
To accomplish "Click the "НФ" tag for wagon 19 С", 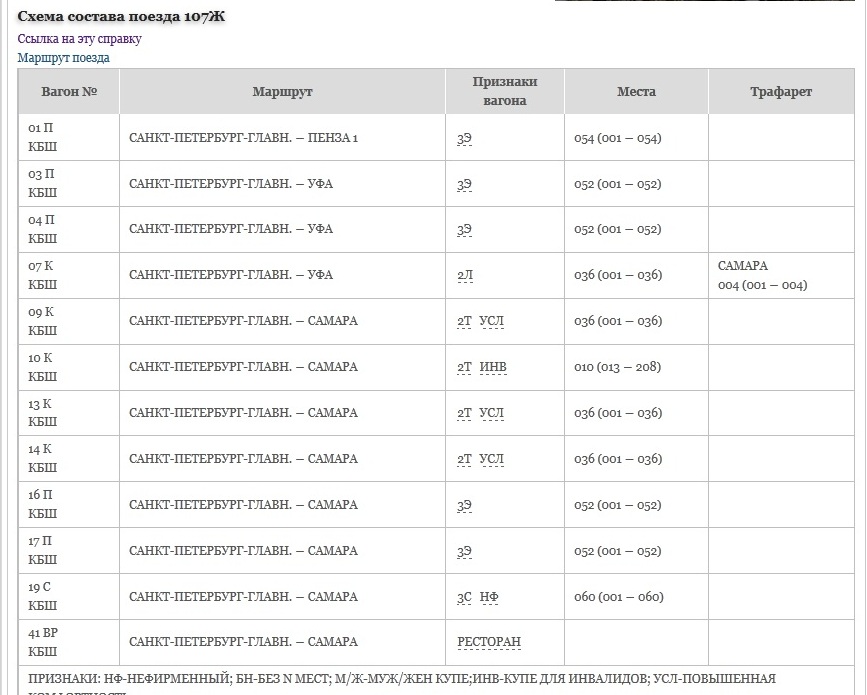I will click(489, 598).
